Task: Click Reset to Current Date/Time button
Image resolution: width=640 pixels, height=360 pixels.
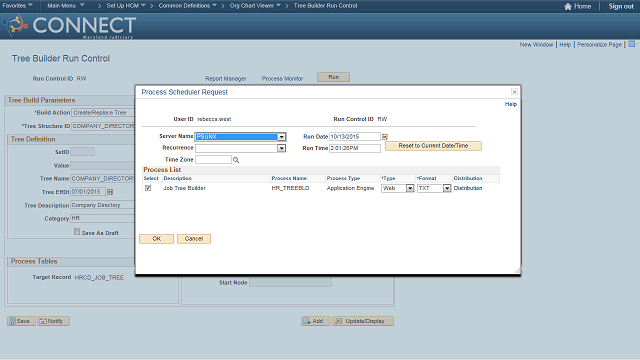Action: pos(433,146)
